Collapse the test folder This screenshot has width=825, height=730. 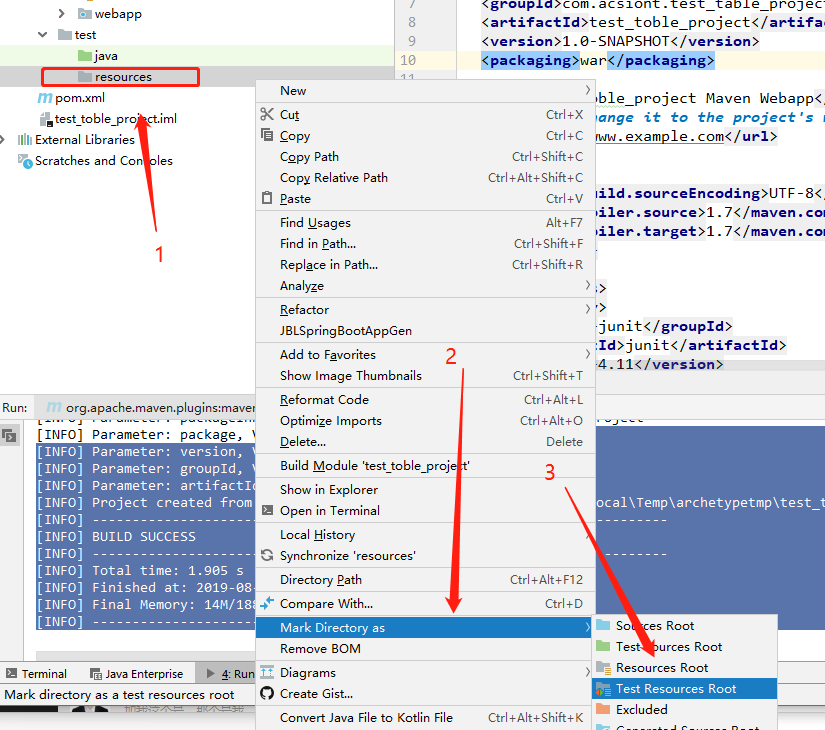(43, 35)
